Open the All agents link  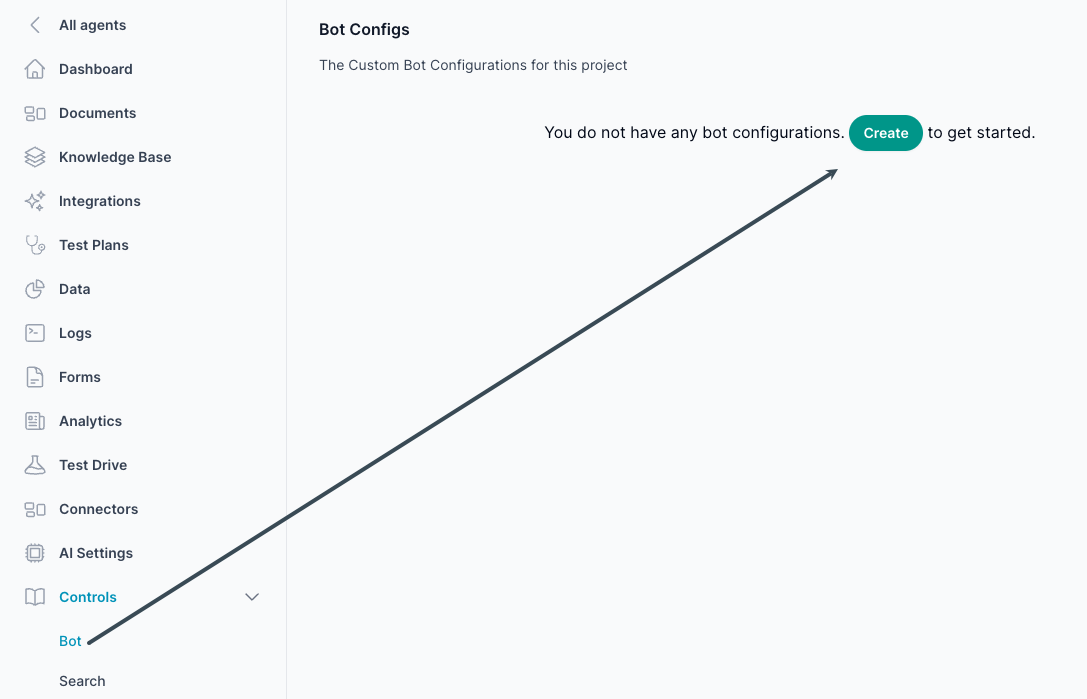click(x=92, y=26)
